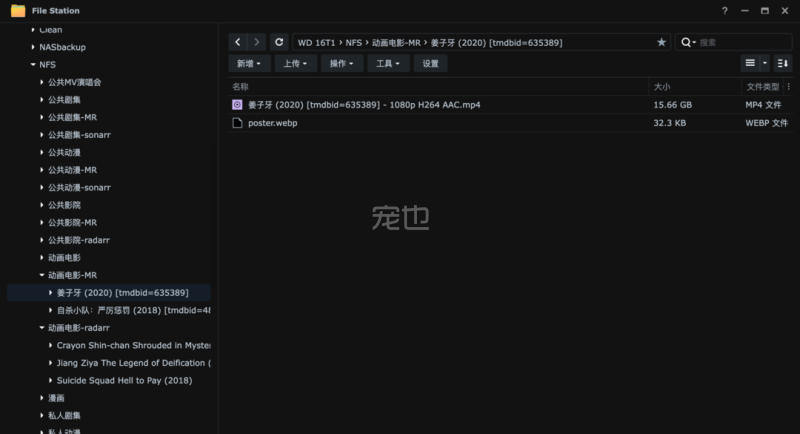Expand the 公共剧集-sonarr folder
This screenshot has height=434, width=800.
(x=41, y=135)
